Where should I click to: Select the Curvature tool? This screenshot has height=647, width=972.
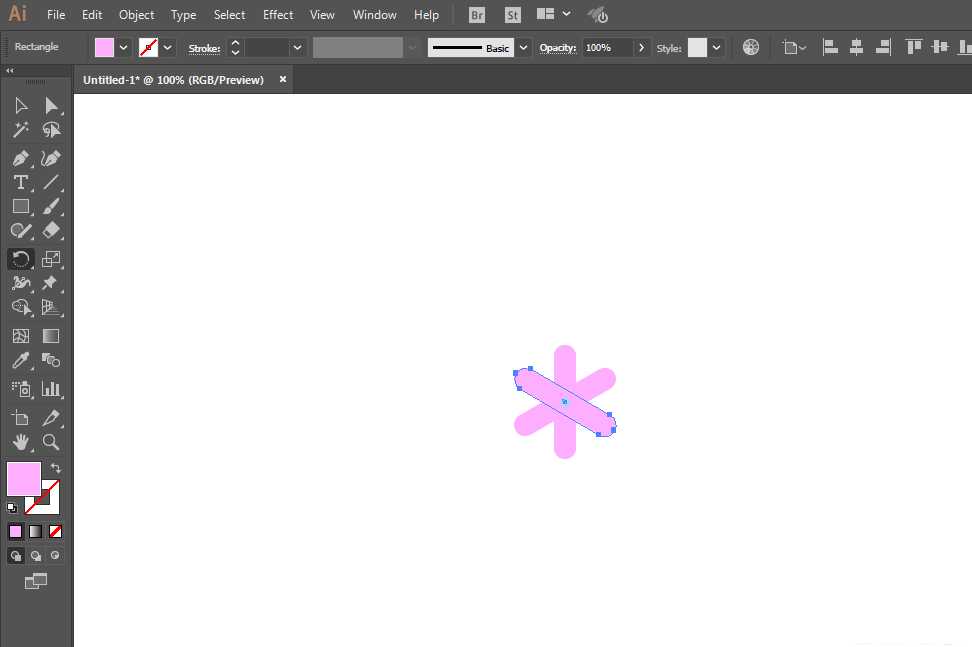tap(51, 159)
